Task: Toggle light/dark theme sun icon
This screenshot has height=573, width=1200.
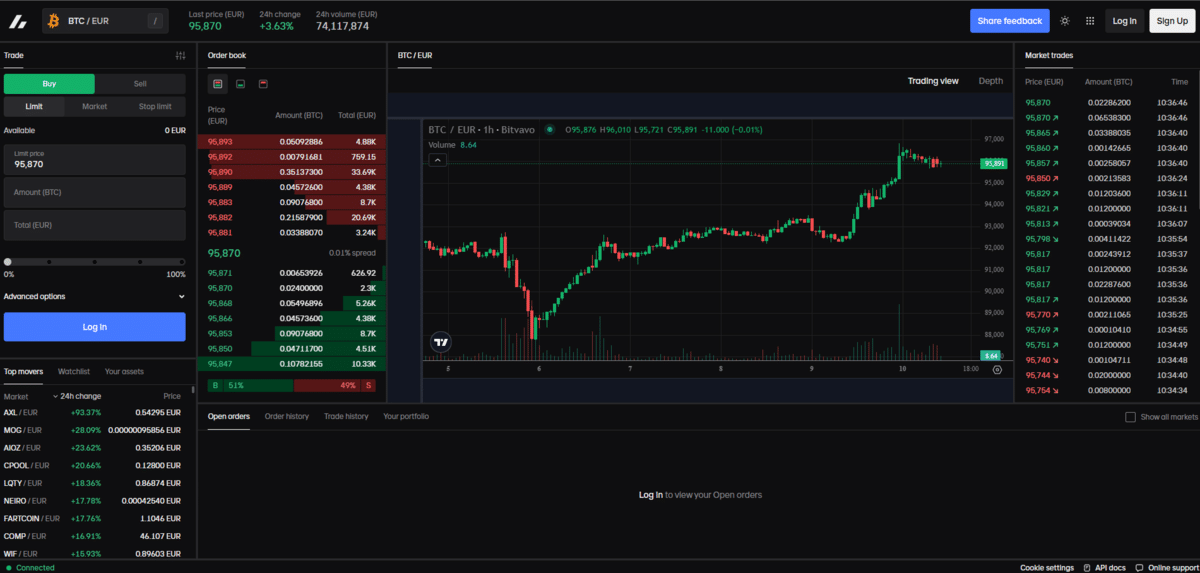Action: point(1065,20)
